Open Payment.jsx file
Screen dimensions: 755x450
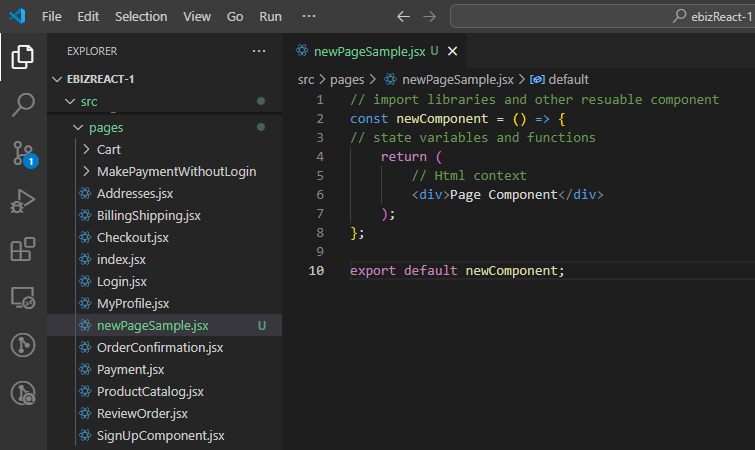pyautogui.click(x=130, y=370)
